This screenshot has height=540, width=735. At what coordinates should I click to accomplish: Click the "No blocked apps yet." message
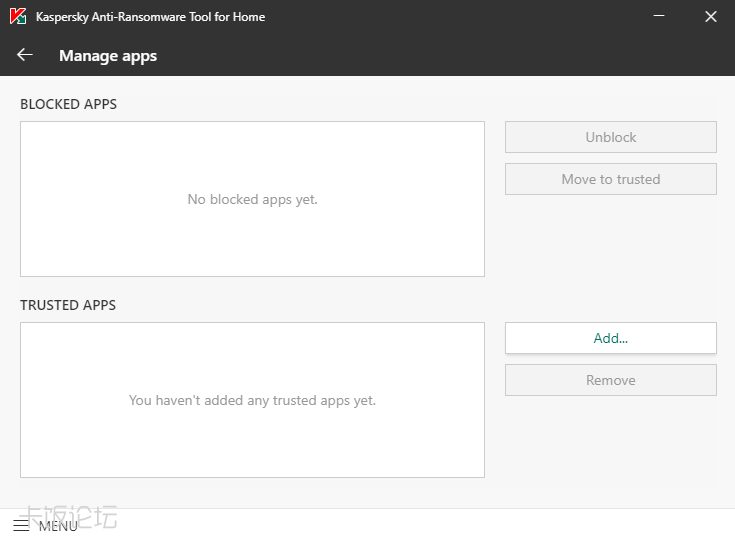[252, 199]
